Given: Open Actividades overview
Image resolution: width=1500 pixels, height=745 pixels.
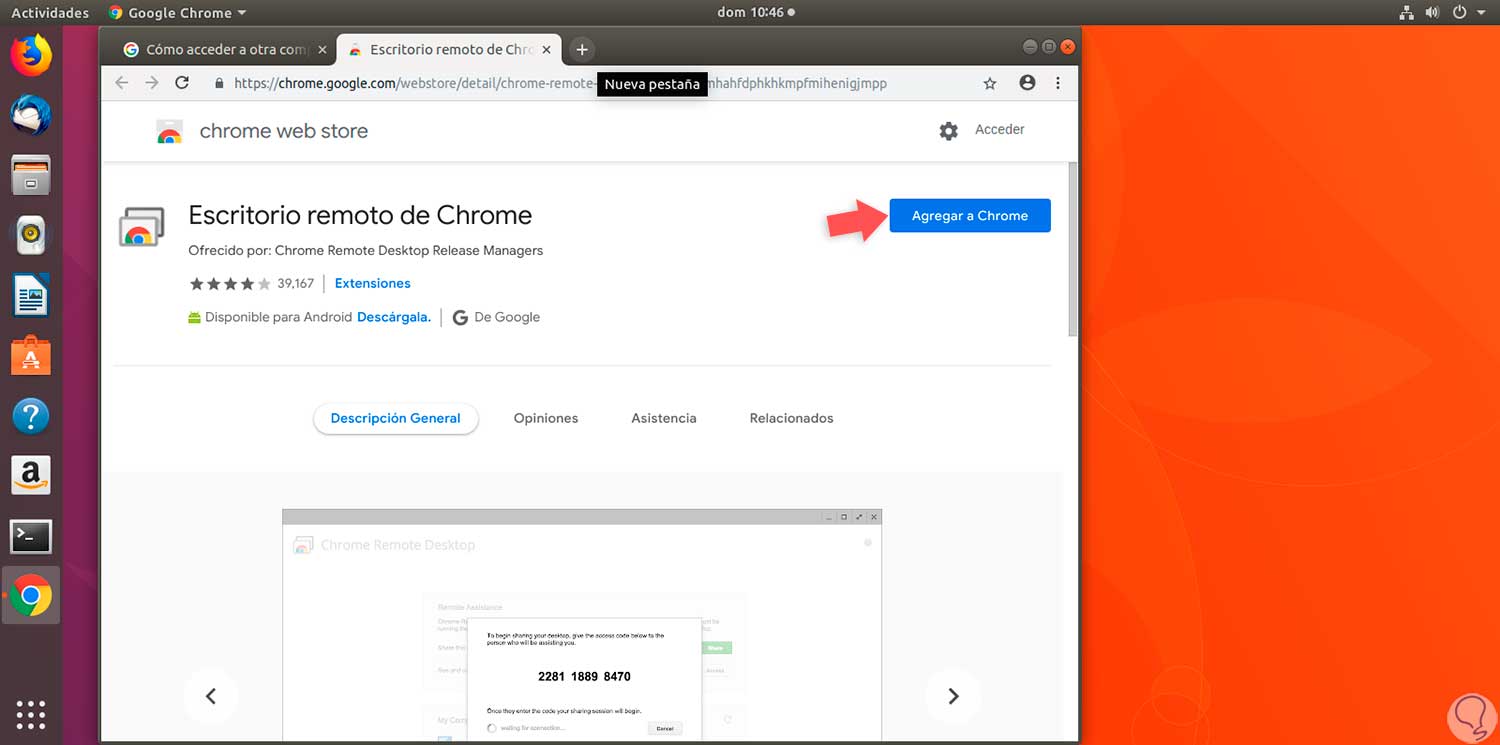Looking at the screenshot, I should 50,13.
